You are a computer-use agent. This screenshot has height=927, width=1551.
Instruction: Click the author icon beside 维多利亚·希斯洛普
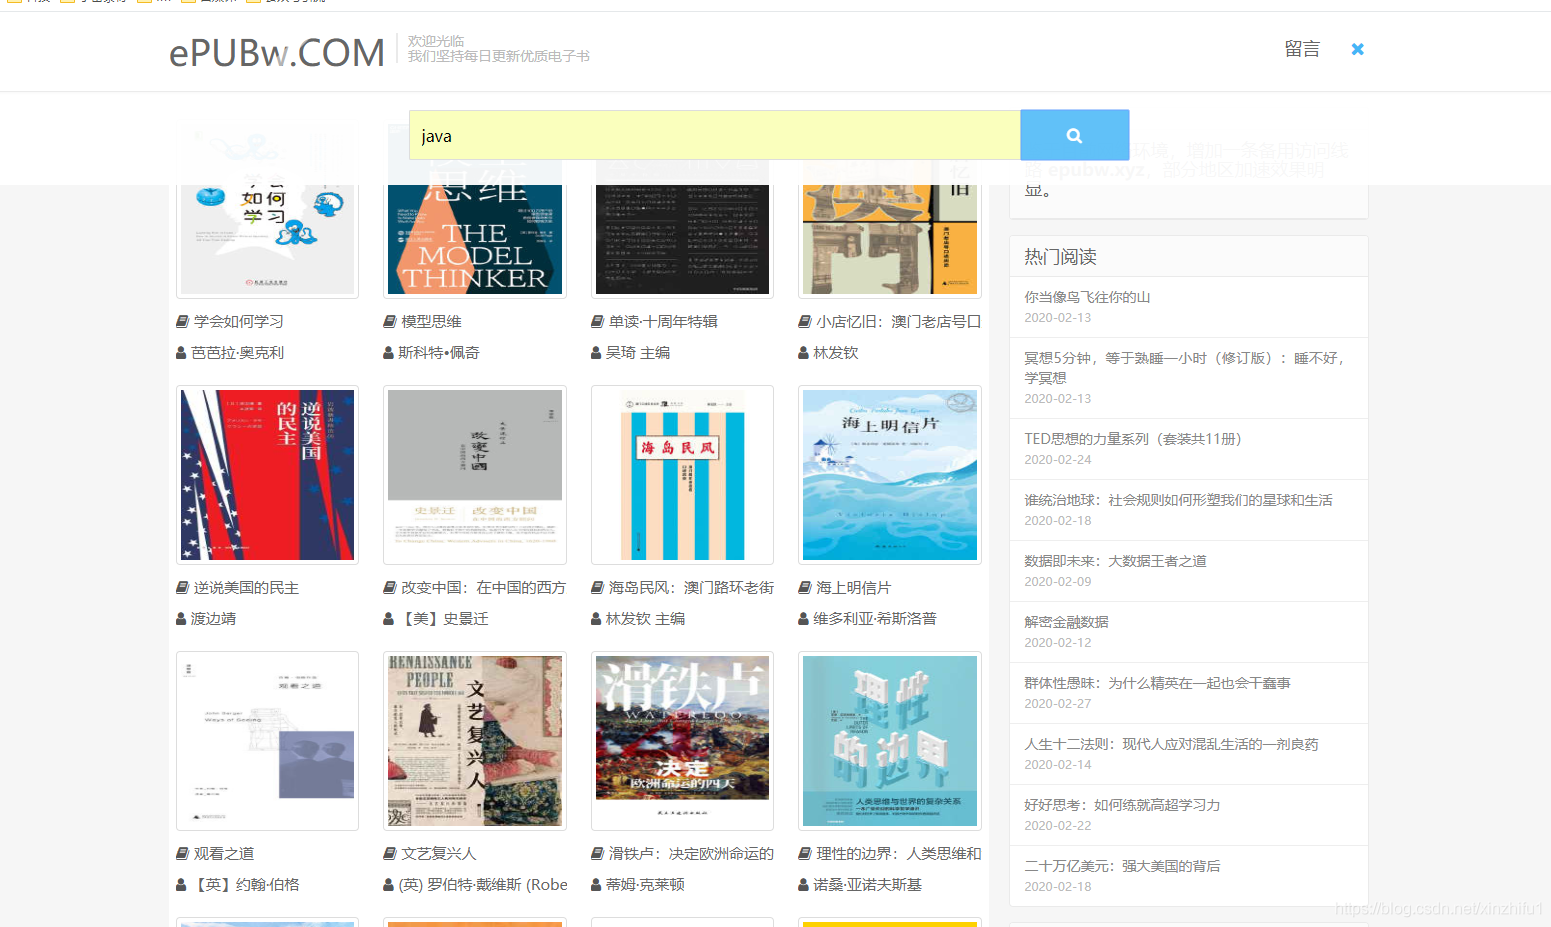pyautogui.click(x=803, y=619)
